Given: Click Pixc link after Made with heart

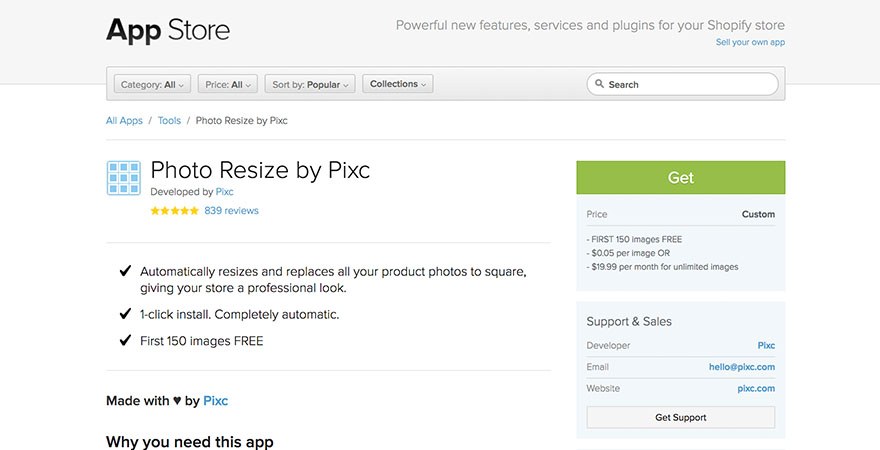Looking at the screenshot, I should [x=216, y=401].
